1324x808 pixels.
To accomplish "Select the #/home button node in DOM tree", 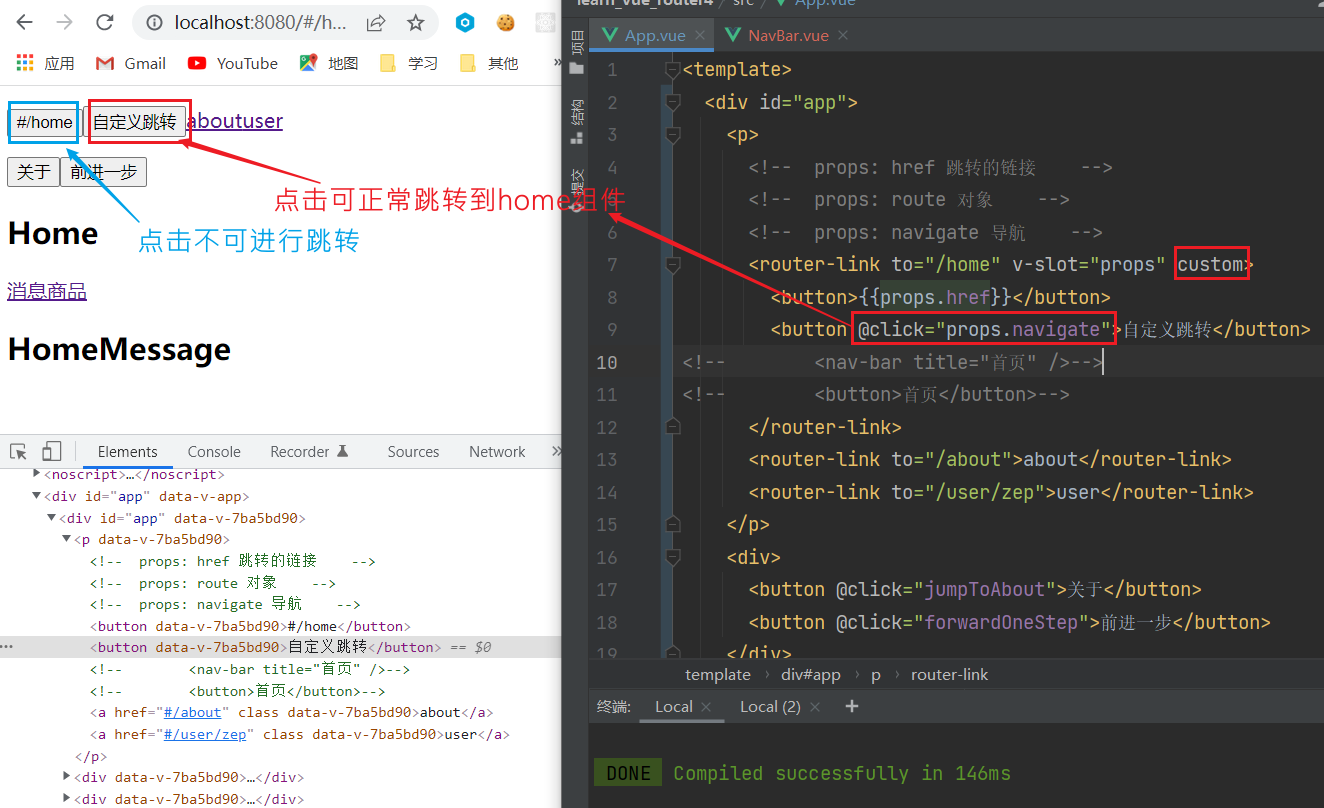I will [x=250, y=626].
